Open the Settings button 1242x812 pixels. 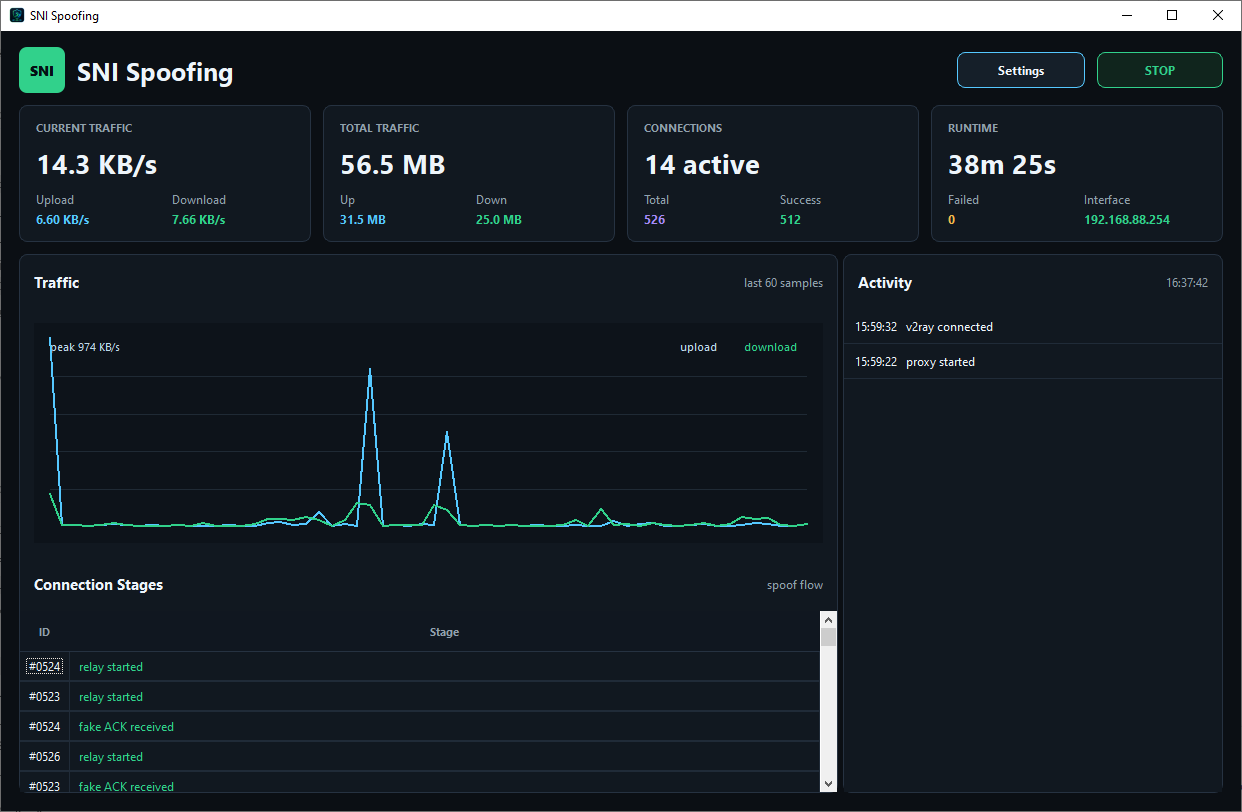[x=1021, y=70]
